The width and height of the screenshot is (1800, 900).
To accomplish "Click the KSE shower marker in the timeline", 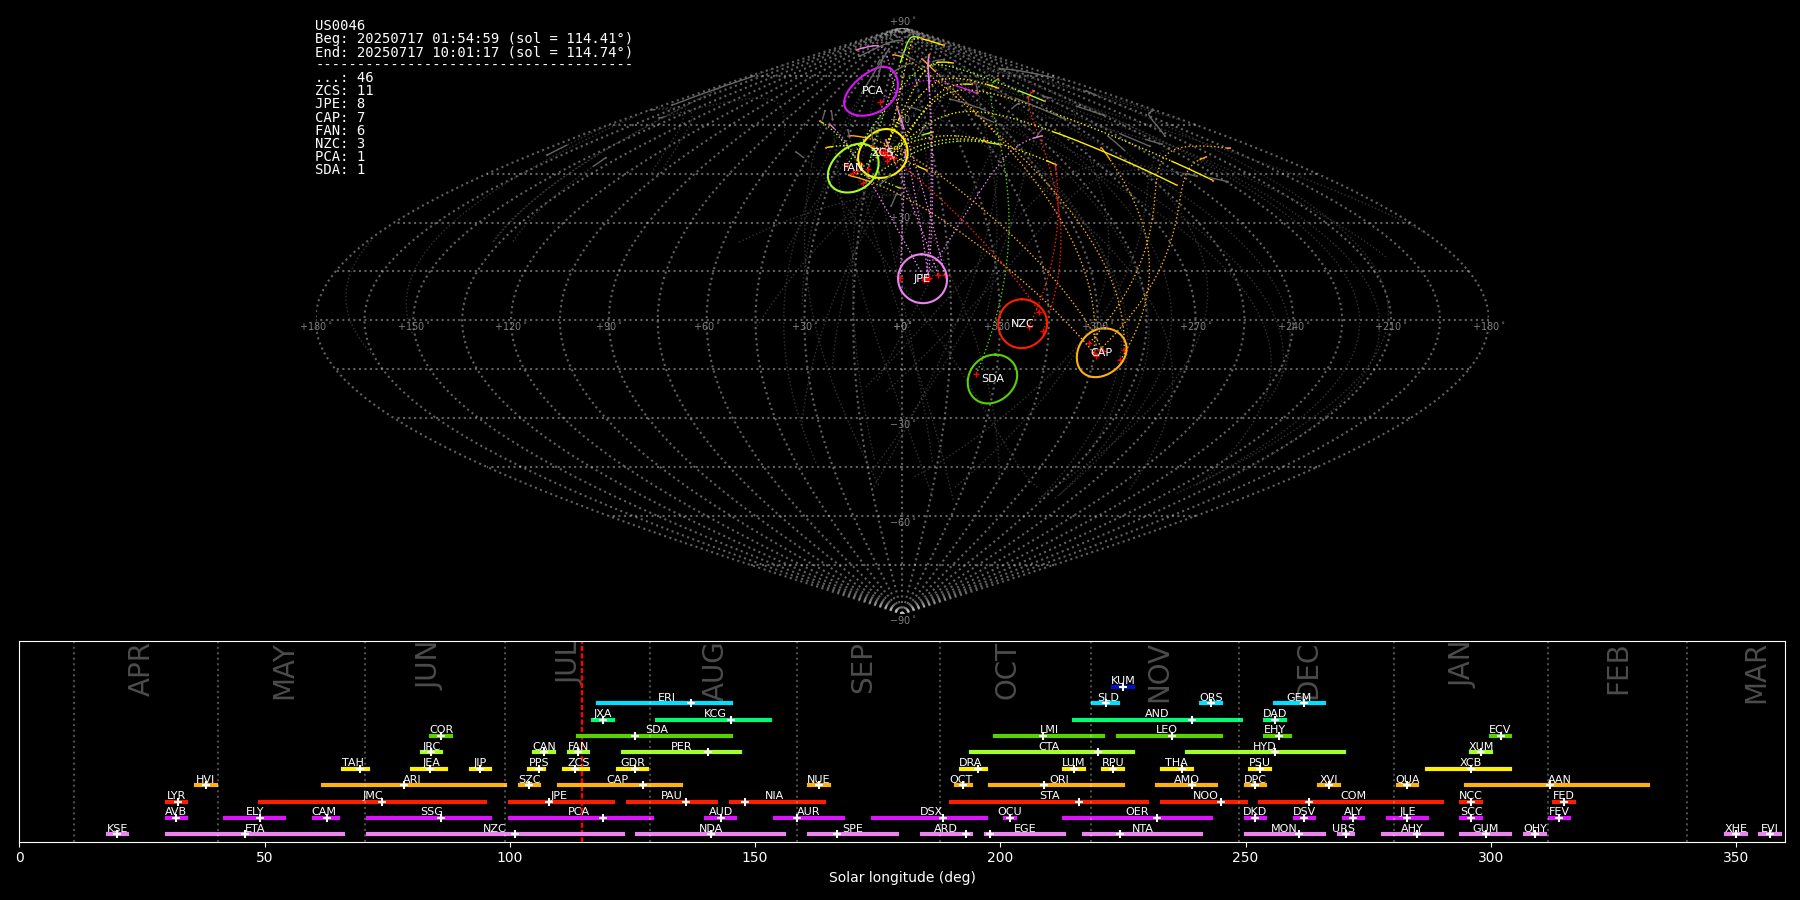I will (x=117, y=834).
